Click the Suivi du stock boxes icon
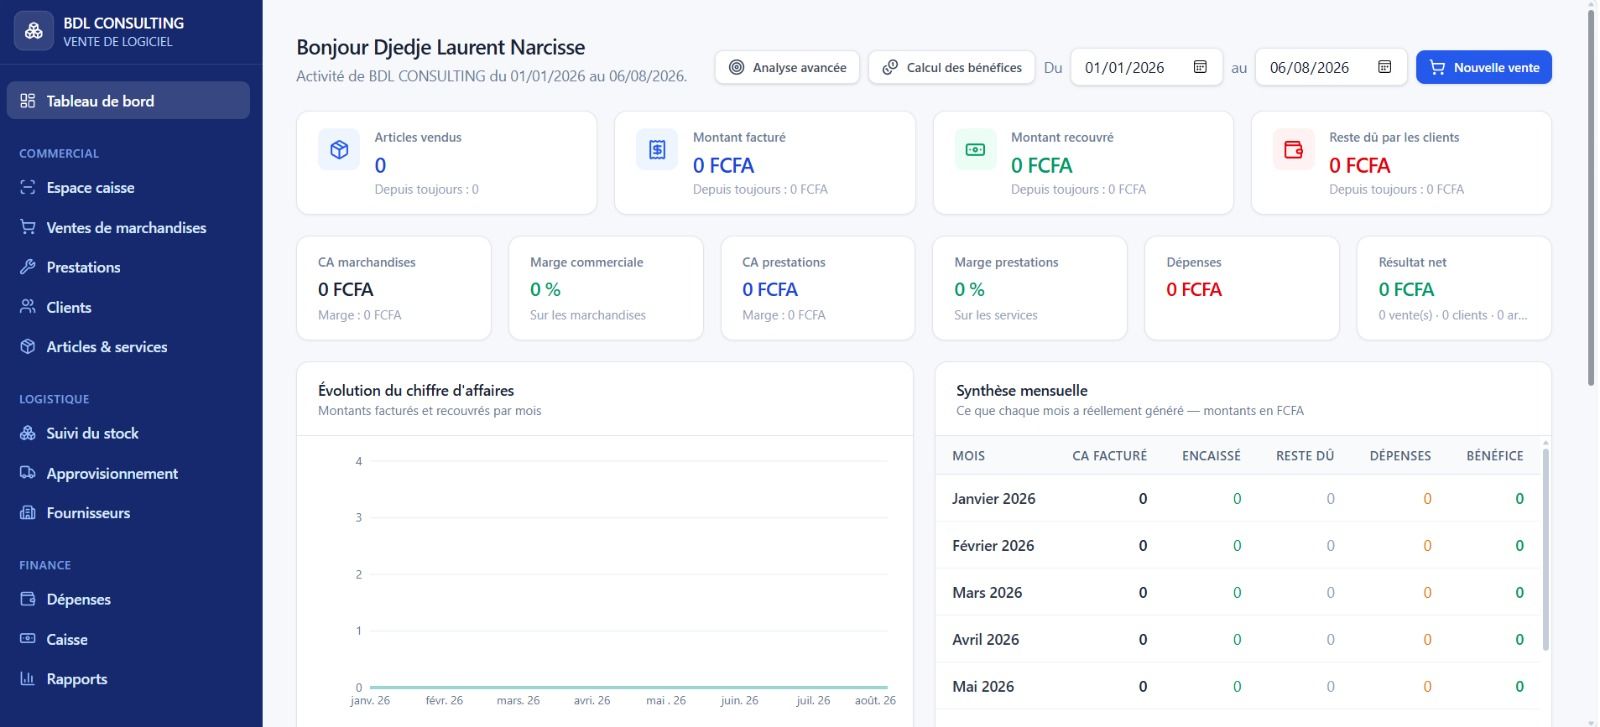The height and width of the screenshot is (727, 1600). tap(28, 433)
